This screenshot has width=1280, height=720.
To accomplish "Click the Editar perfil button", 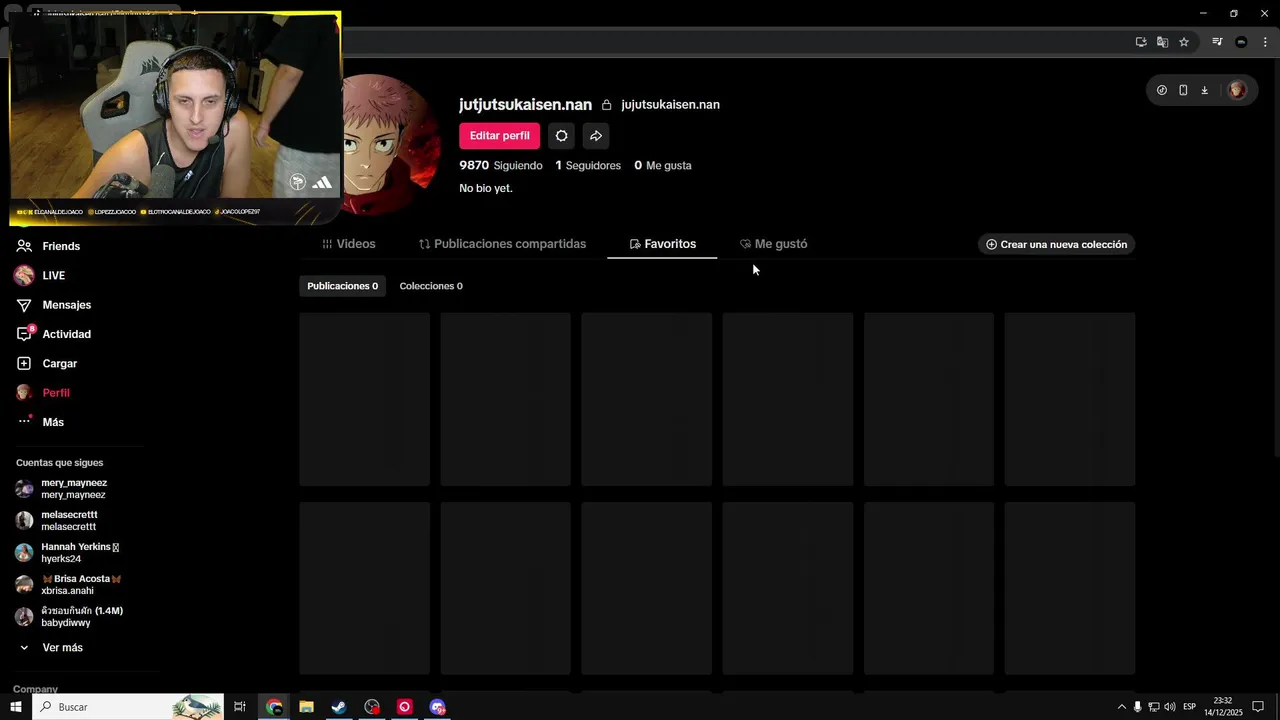I will coord(499,136).
